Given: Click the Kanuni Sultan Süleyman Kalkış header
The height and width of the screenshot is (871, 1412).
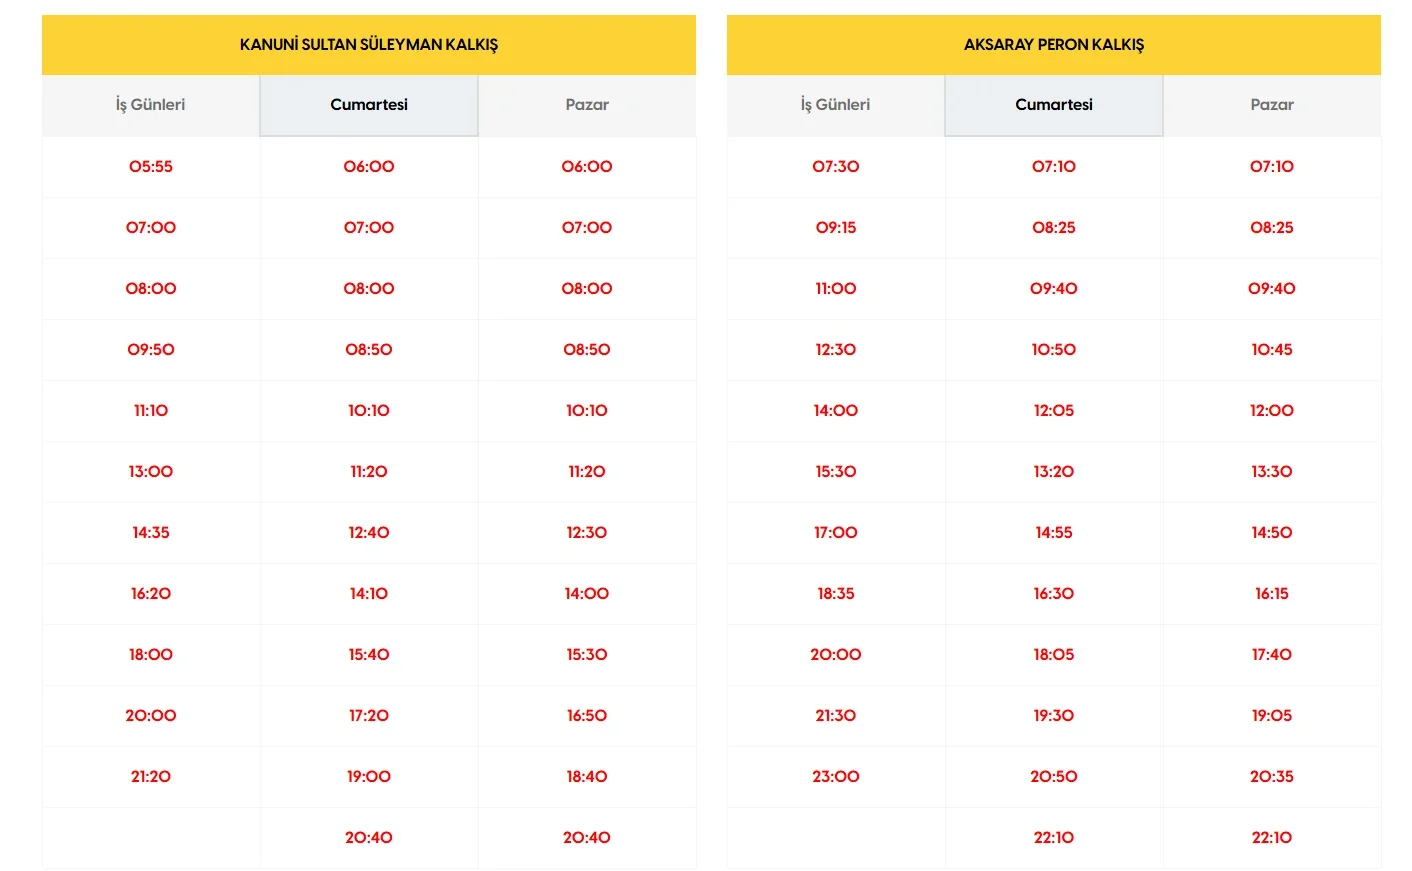Looking at the screenshot, I should tap(369, 45).
